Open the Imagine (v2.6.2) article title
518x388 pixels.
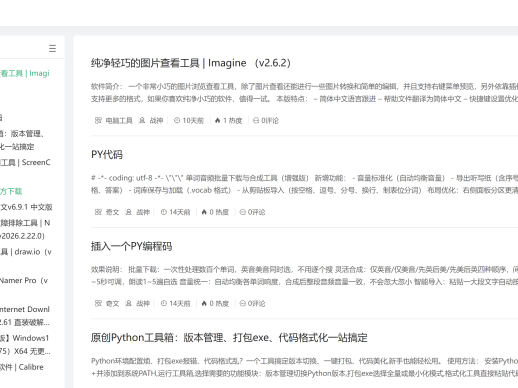click(191, 63)
